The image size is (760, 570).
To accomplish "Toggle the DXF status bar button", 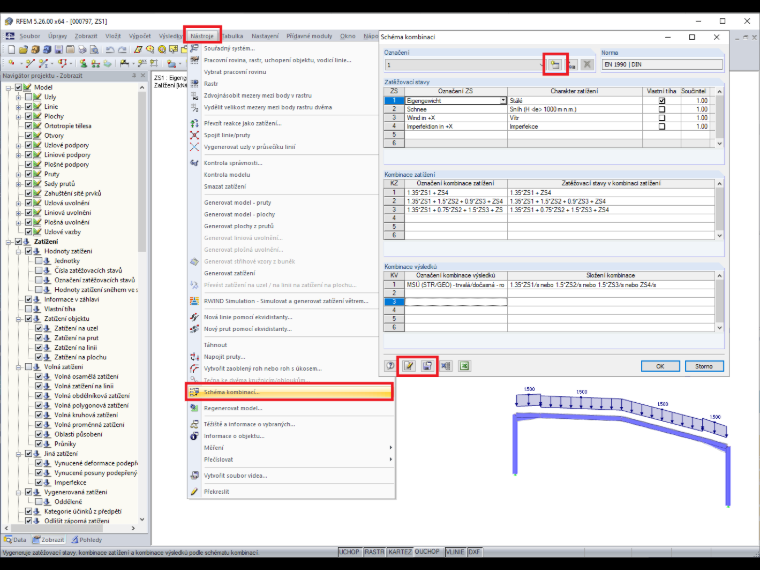I will (475, 552).
